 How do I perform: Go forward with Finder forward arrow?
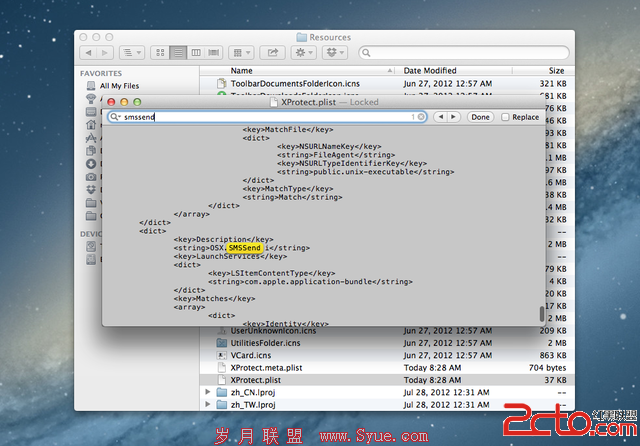[x=105, y=53]
